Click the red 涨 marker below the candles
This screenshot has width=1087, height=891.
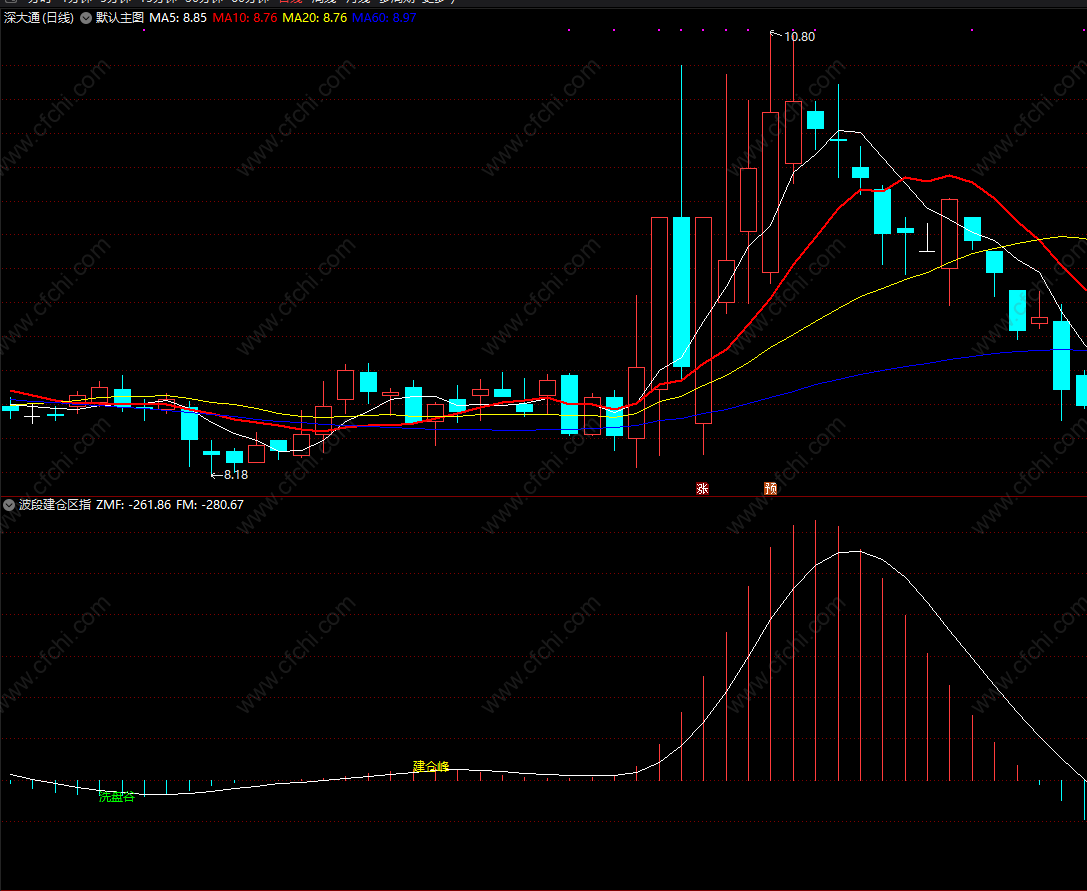coord(702,488)
